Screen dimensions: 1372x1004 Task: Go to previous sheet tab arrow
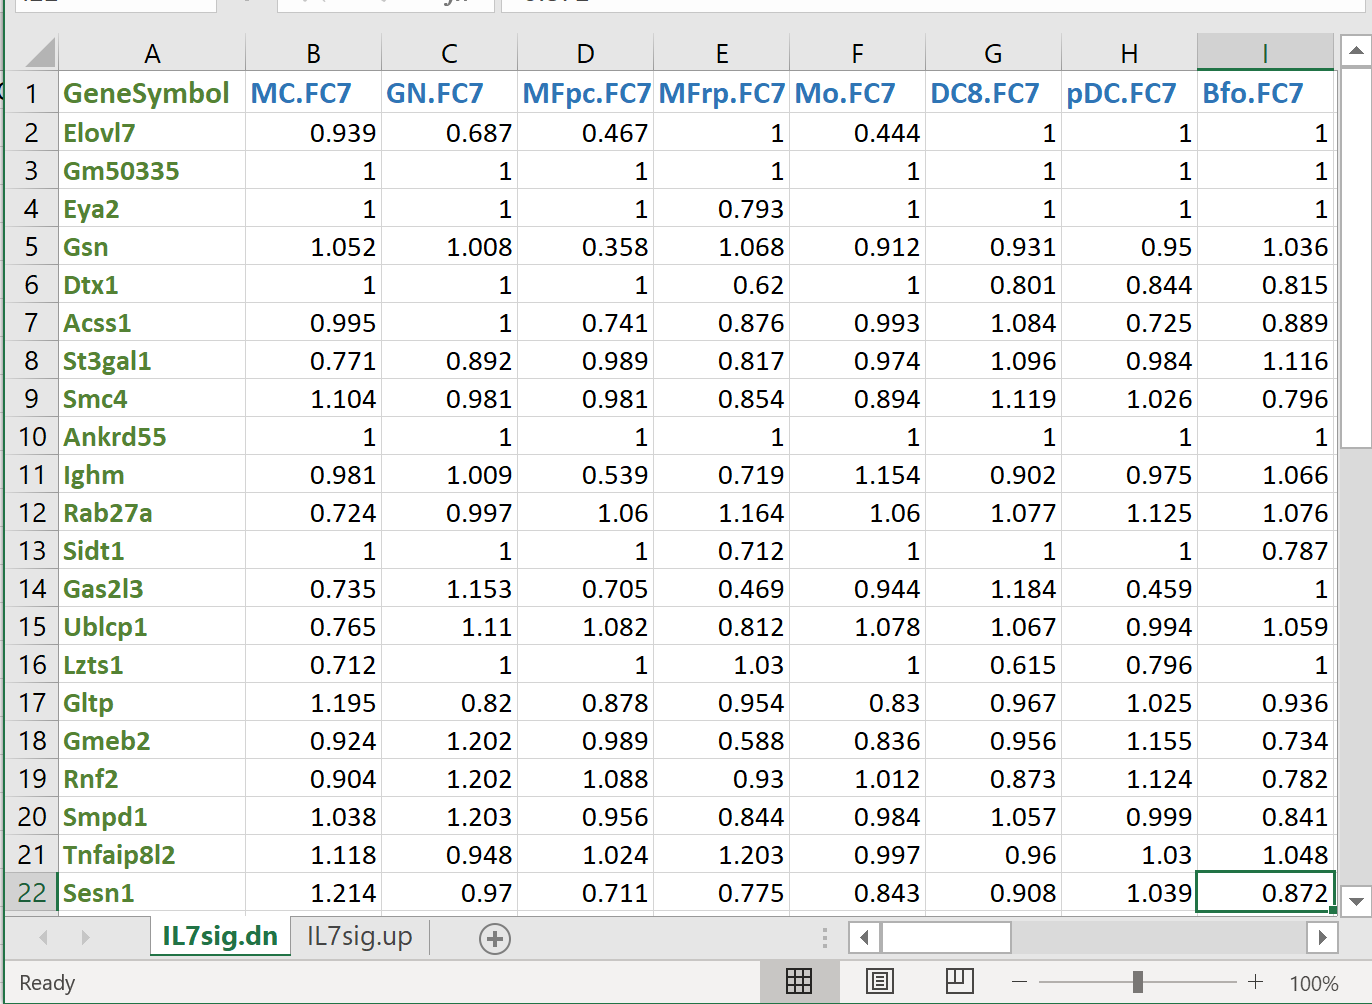pos(43,938)
